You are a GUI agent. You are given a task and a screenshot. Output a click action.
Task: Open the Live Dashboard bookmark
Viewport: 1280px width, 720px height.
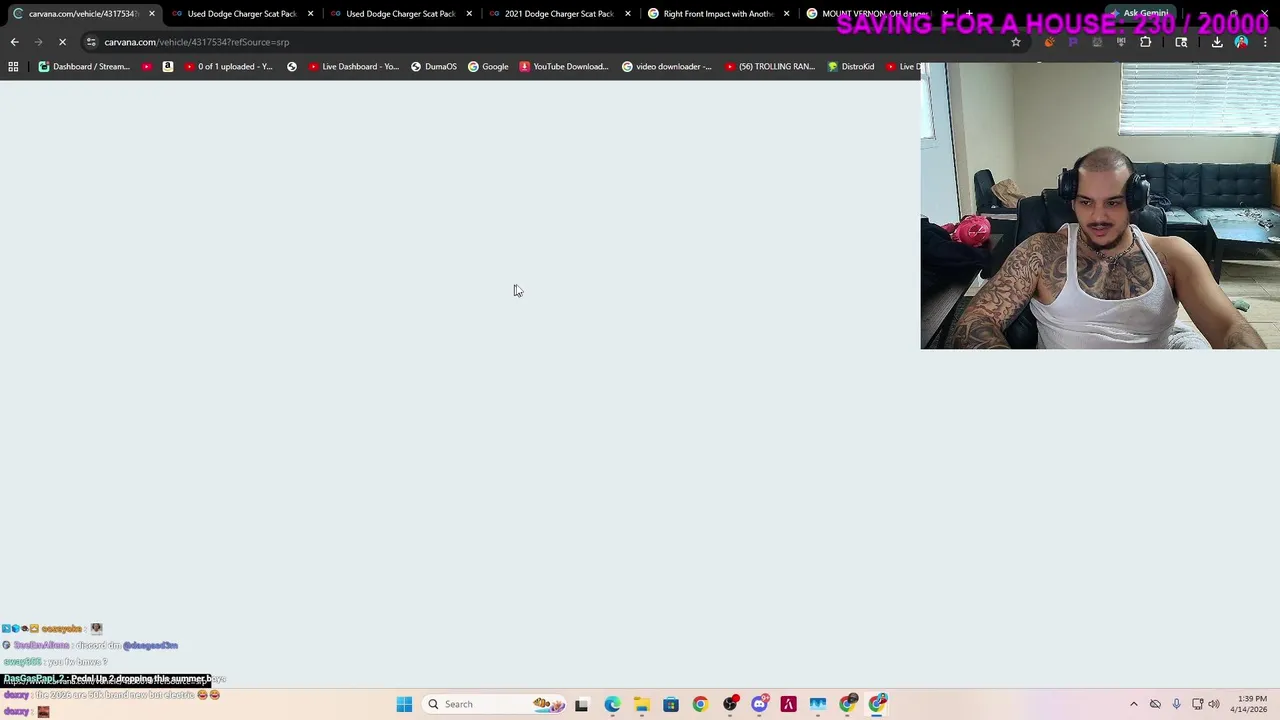tap(353, 66)
